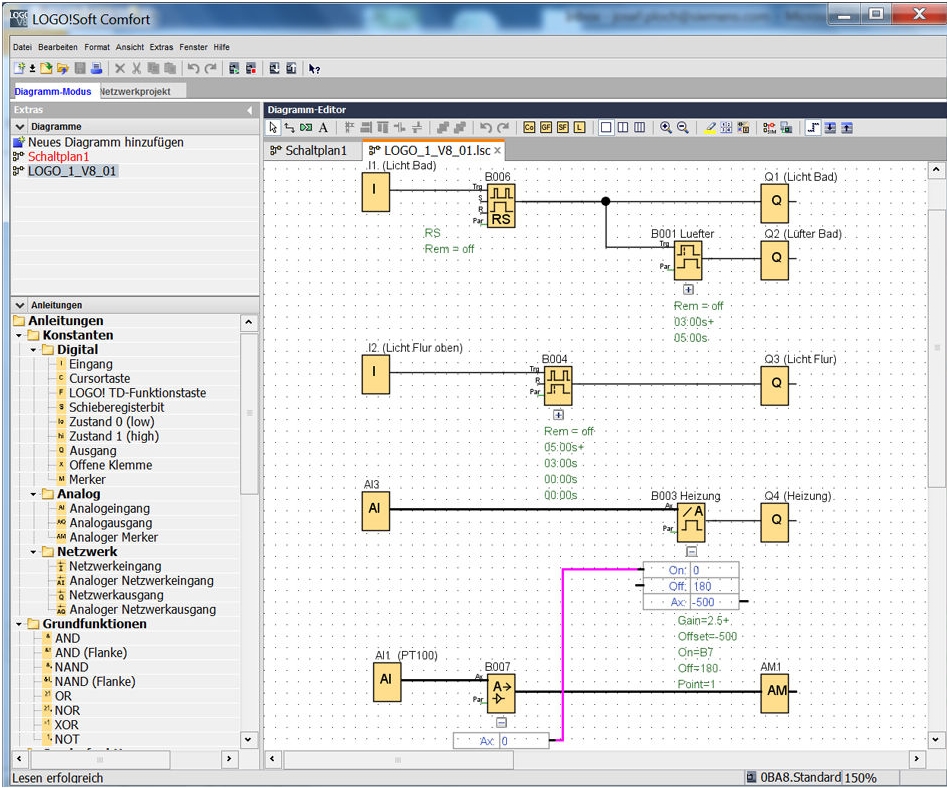Screen dimensions: 947x788
Task: Select Schaltplan1 in the diagram list
Action: (59, 157)
